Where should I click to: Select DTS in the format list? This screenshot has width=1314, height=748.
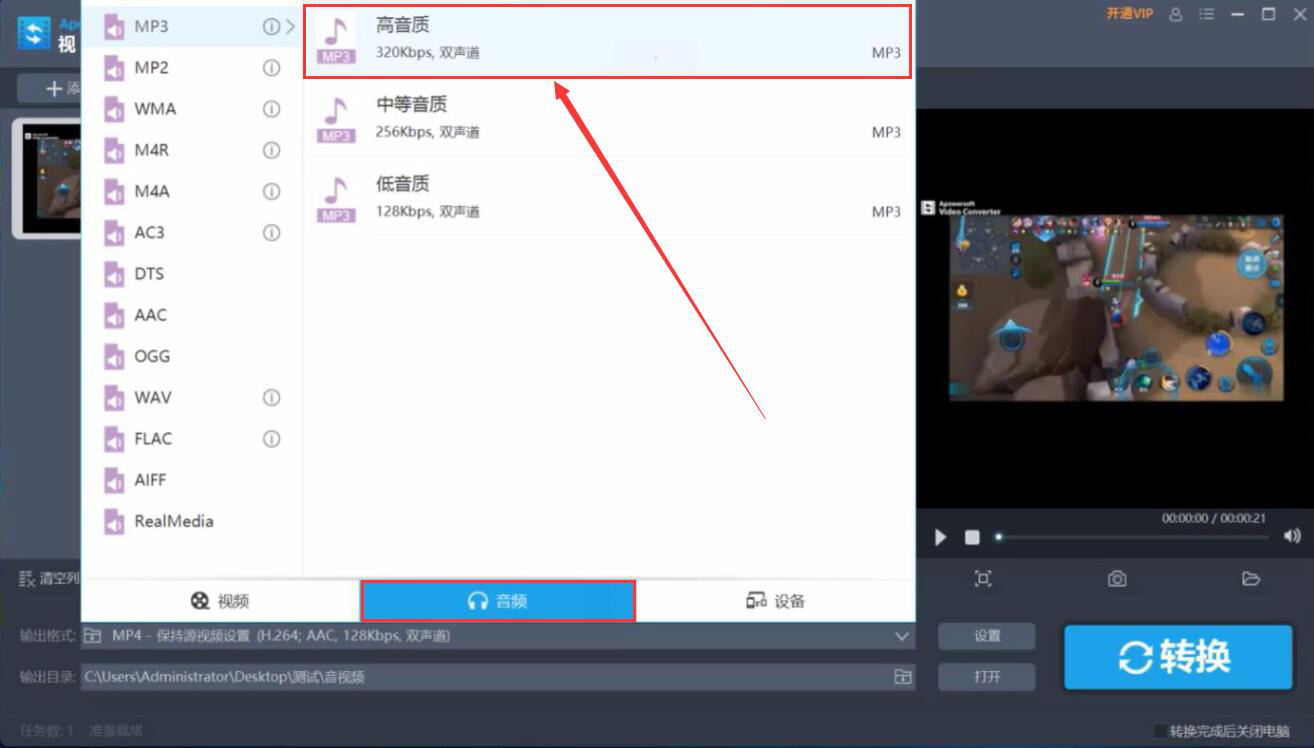coord(191,274)
